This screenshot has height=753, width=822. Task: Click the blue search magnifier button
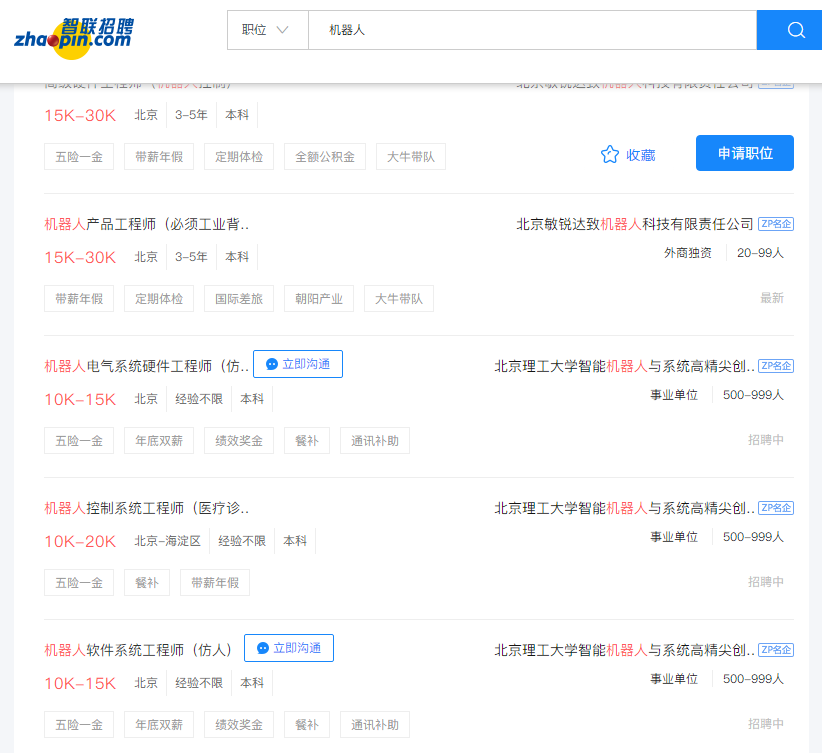coord(795,30)
